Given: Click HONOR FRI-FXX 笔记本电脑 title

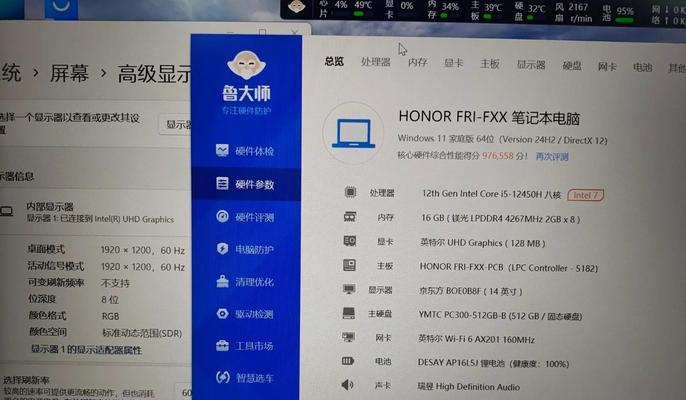Looking at the screenshot, I should click(x=489, y=118).
